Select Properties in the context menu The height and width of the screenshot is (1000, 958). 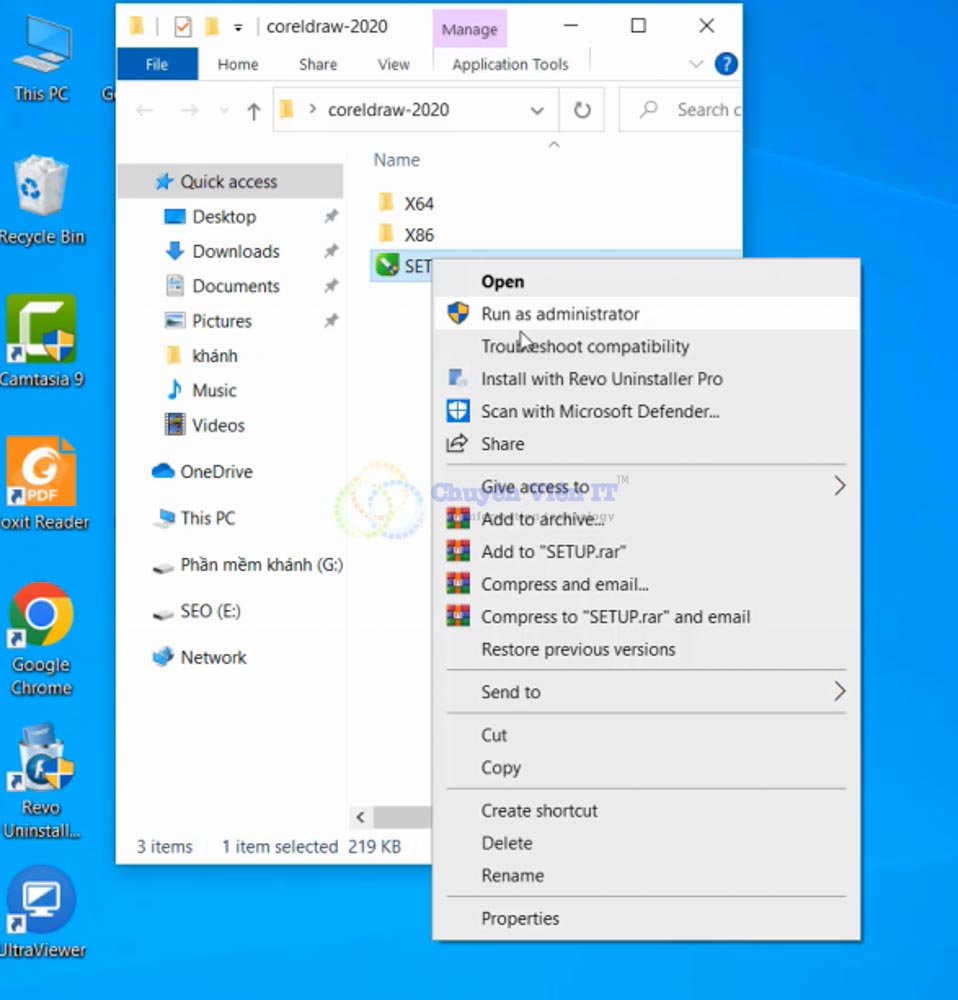point(520,918)
